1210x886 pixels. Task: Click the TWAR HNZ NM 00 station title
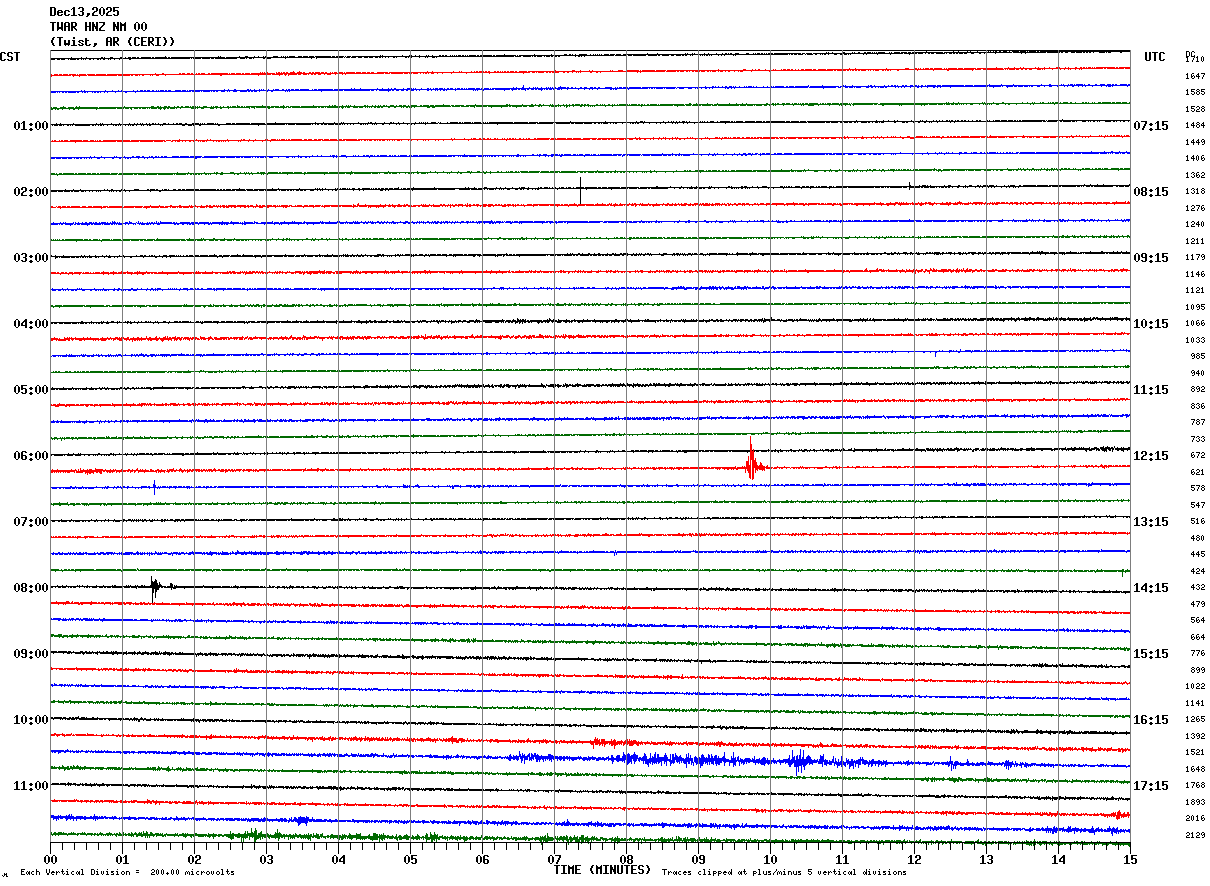tap(98, 27)
